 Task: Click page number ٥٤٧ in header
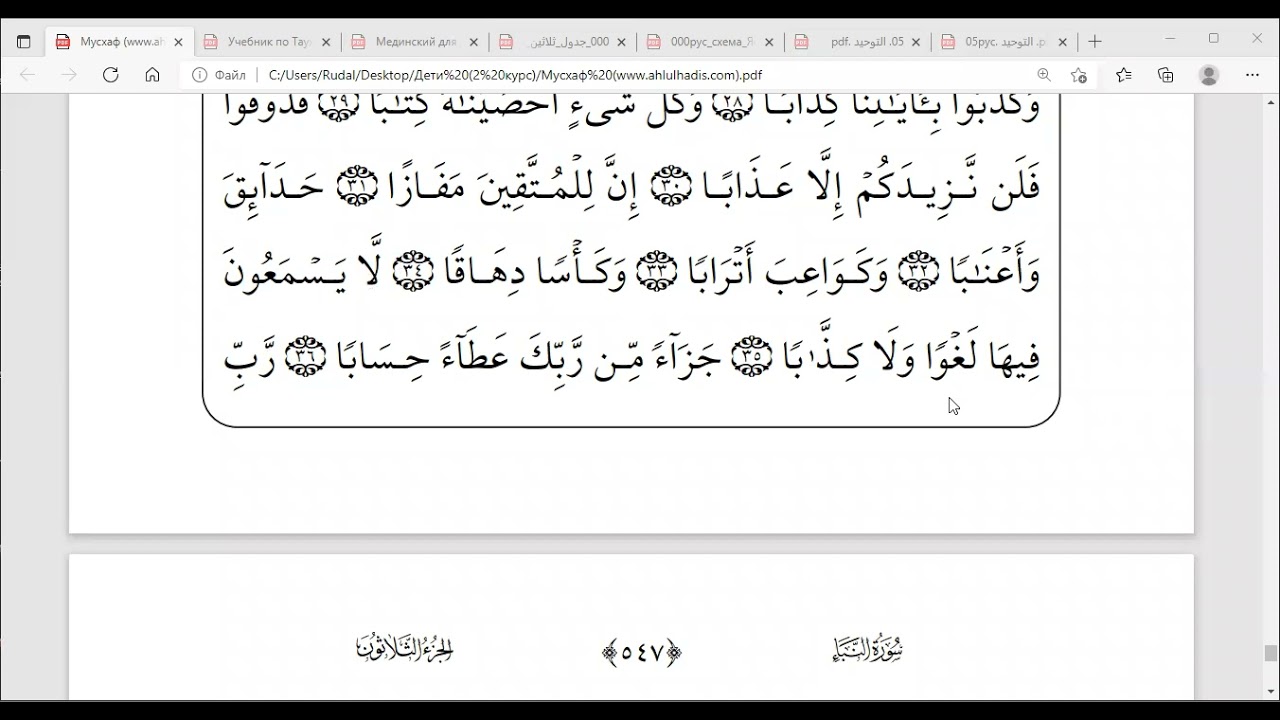point(641,653)
